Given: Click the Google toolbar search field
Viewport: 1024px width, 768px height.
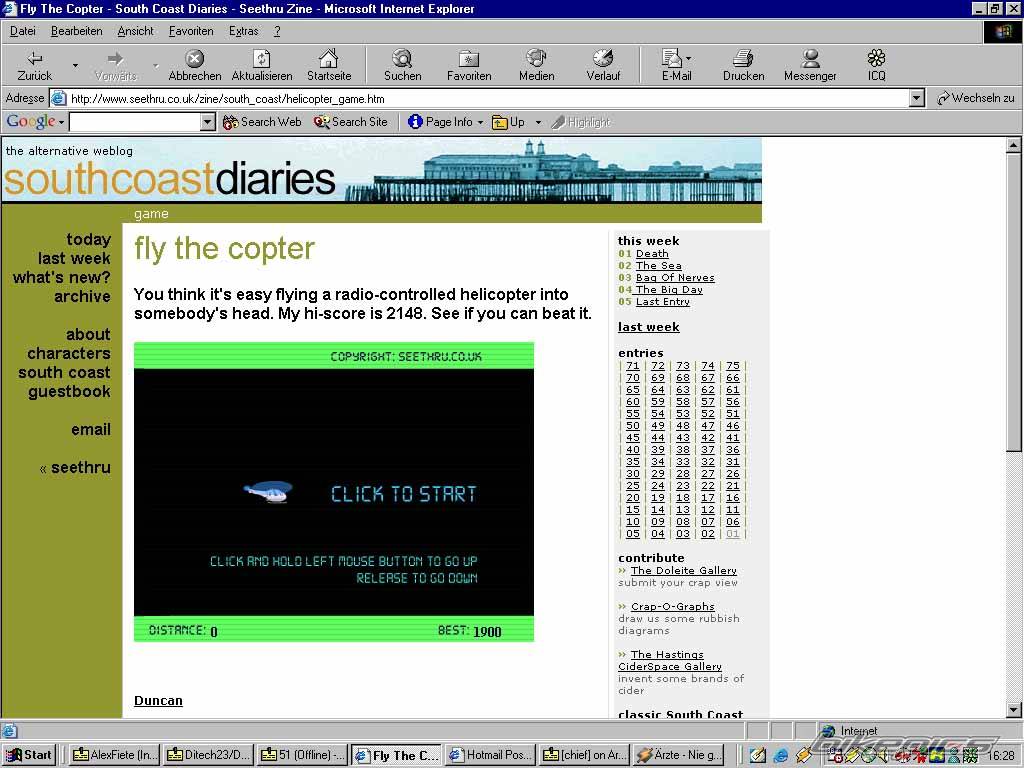Looking at the screenshot, I should (x=134, y=122).
